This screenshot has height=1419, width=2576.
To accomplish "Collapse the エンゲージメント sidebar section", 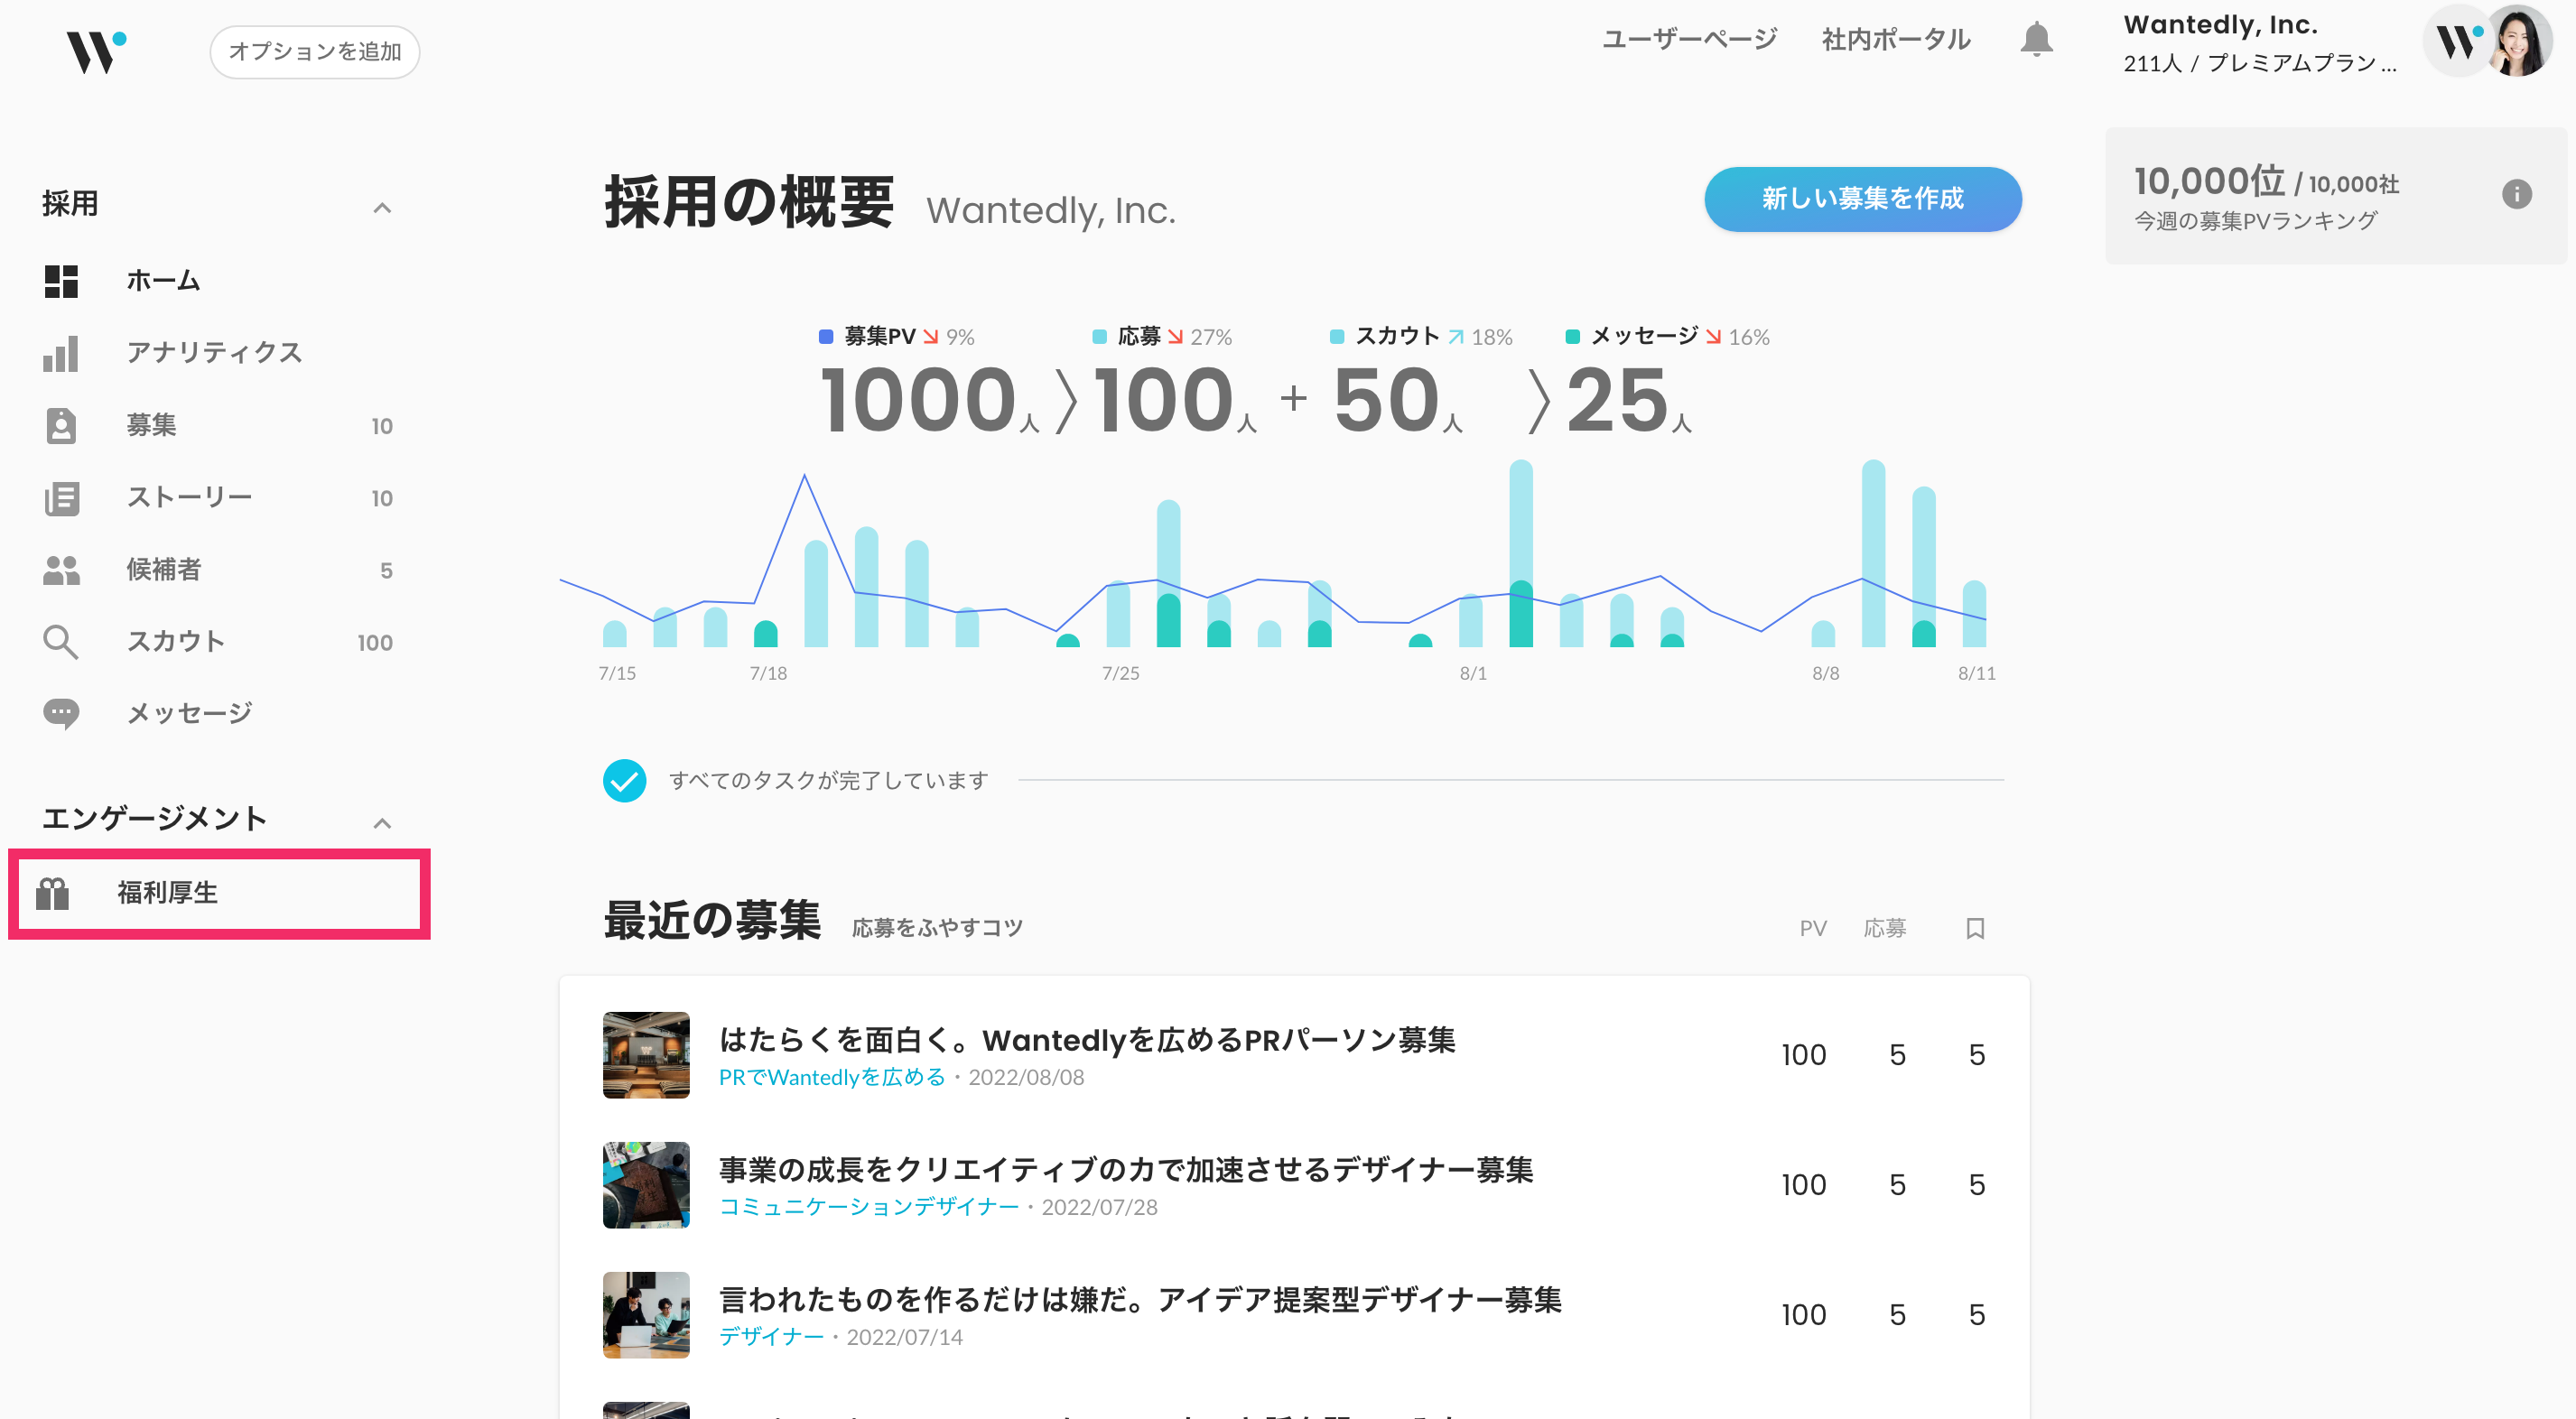I will point(382,822).
